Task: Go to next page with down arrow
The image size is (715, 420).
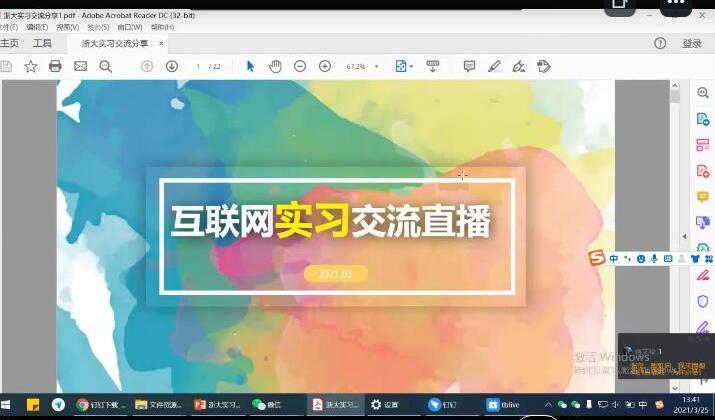Action: pos(172,66)
